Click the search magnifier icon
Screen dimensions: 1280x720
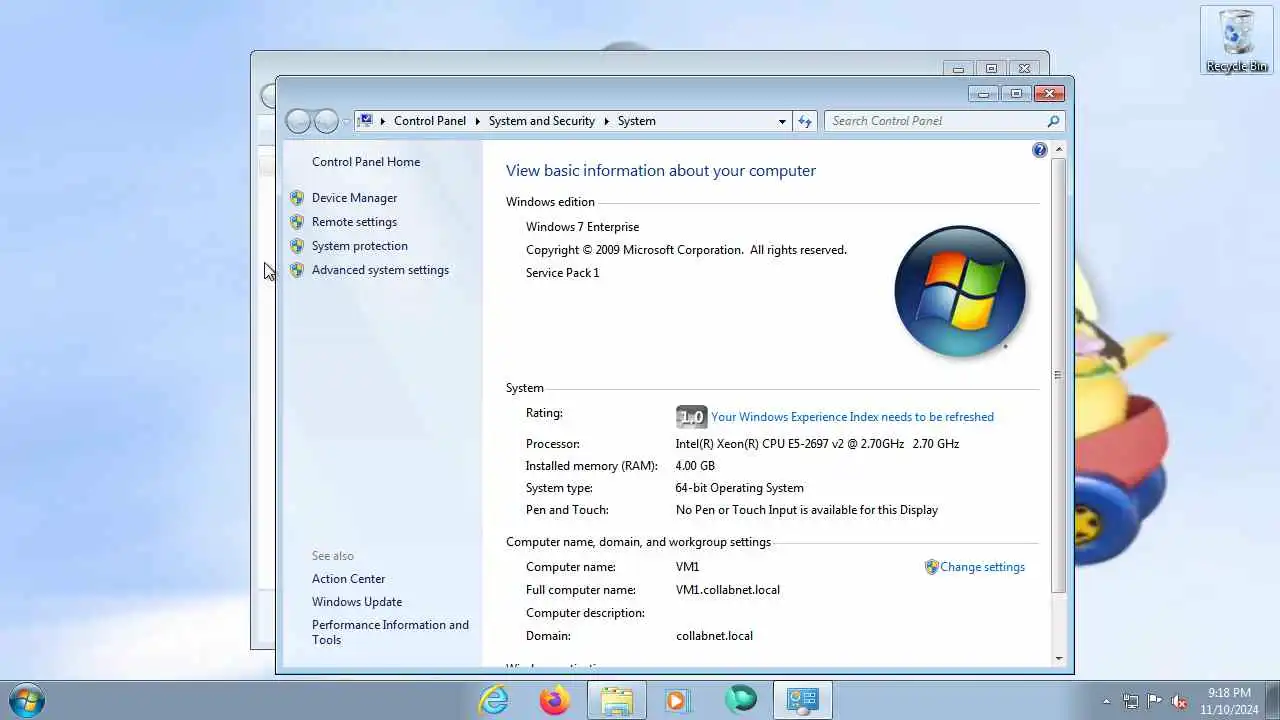[x=1053, y=121]
